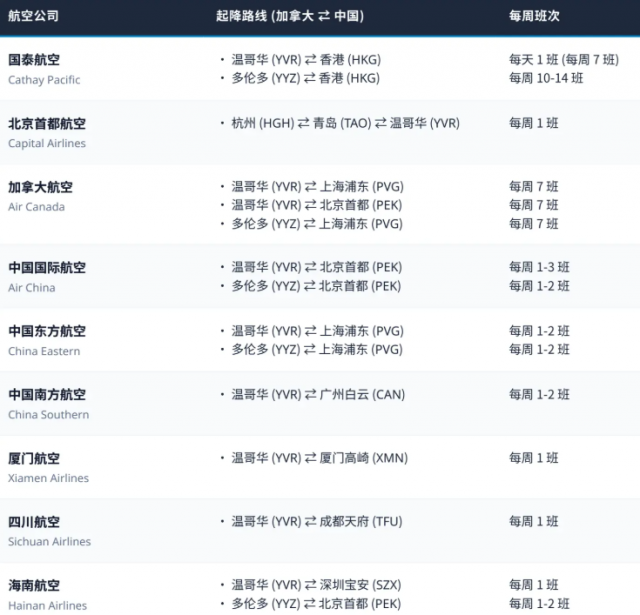Click the Xiamen Airlines subtitle
640x615 pixels.
(48, 478)
